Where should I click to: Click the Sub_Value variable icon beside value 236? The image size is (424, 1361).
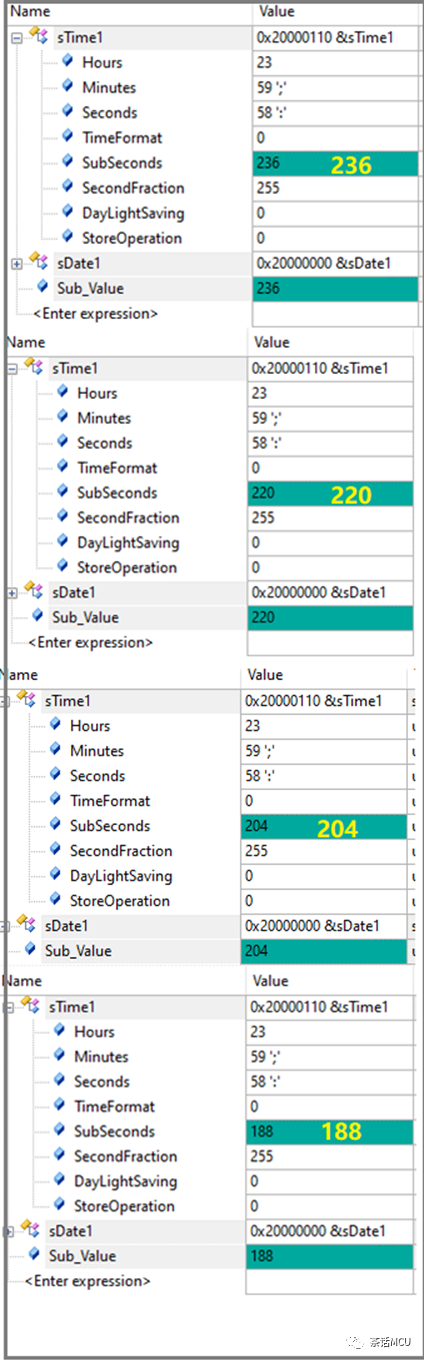[41, 288]
